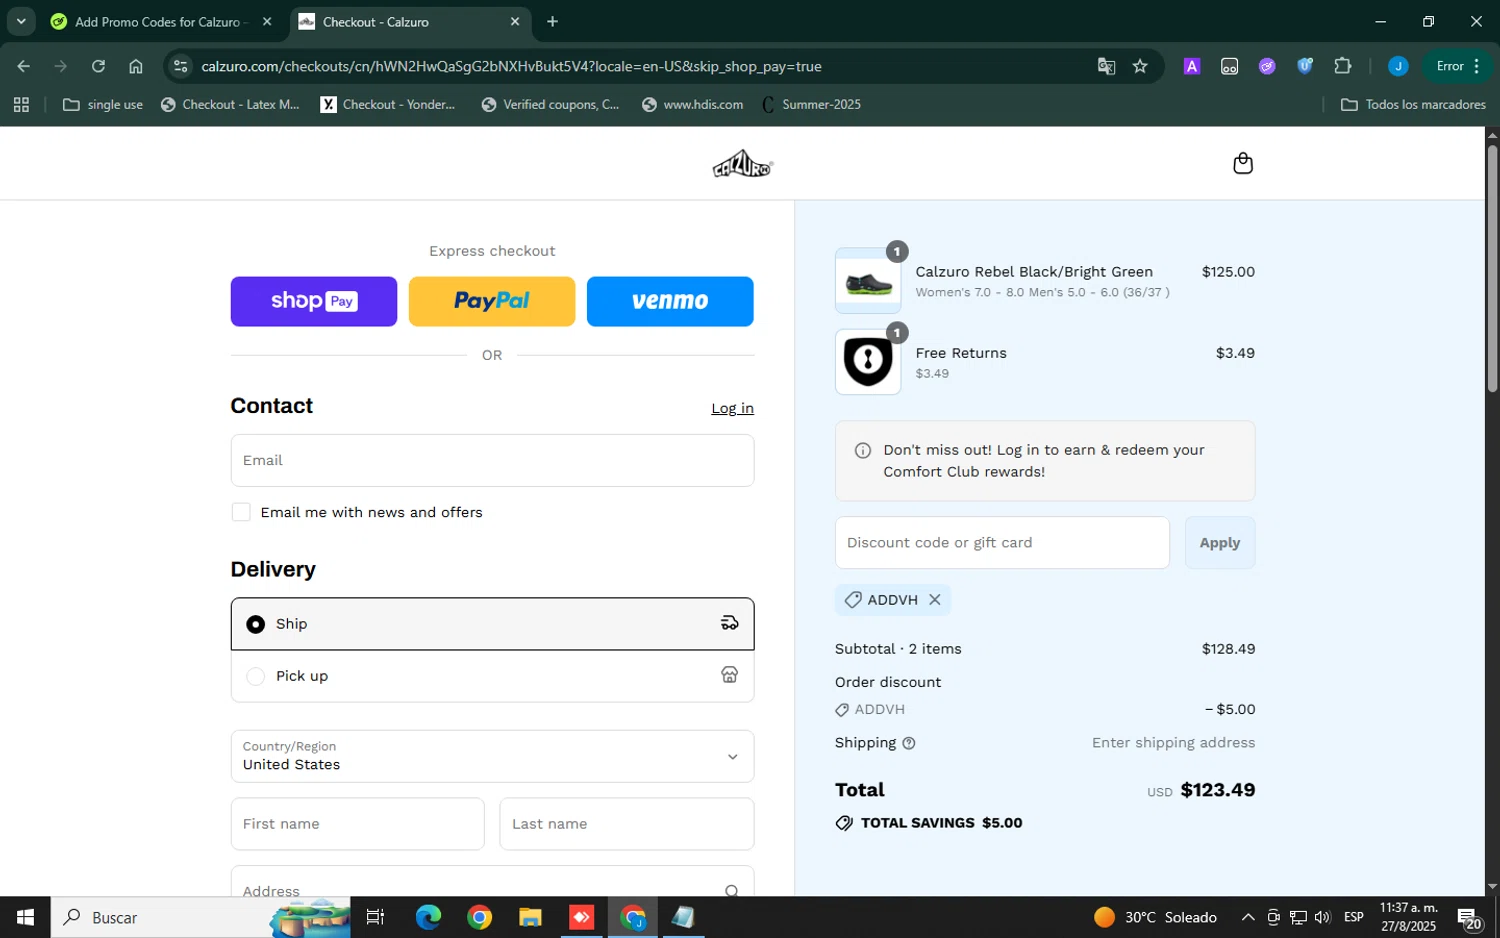Go back to previous page
Viewport: 1500px width, 938px height.
(x=23, y=66)
